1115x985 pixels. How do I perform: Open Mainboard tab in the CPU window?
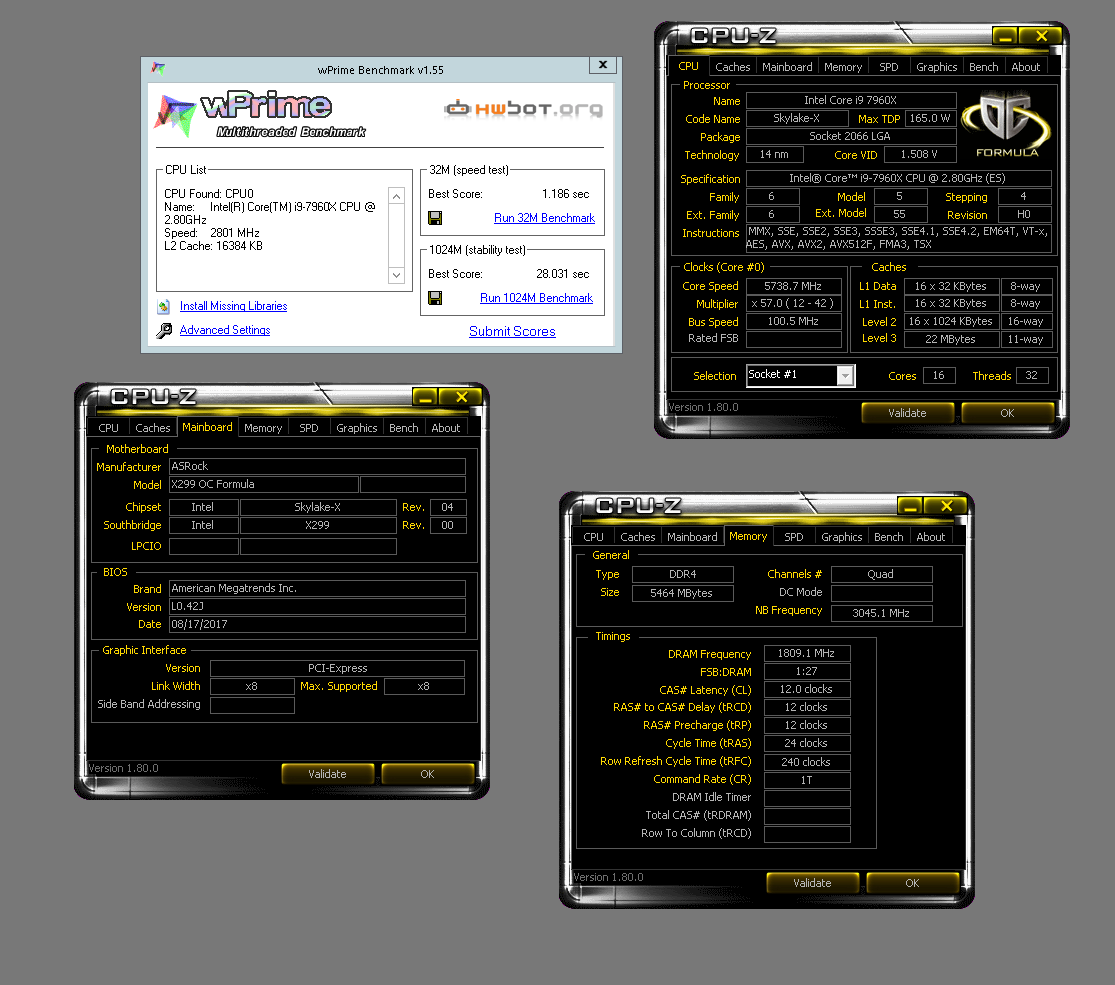787,67
